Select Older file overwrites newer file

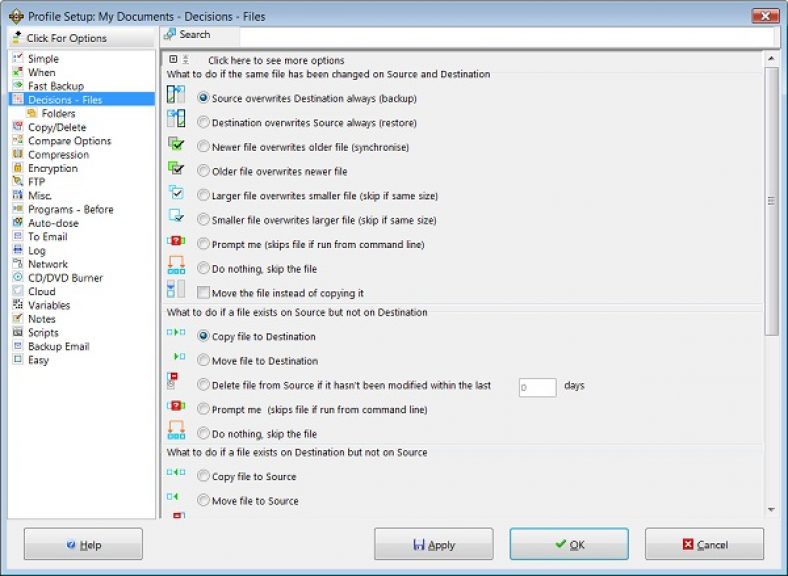(203, 171)
